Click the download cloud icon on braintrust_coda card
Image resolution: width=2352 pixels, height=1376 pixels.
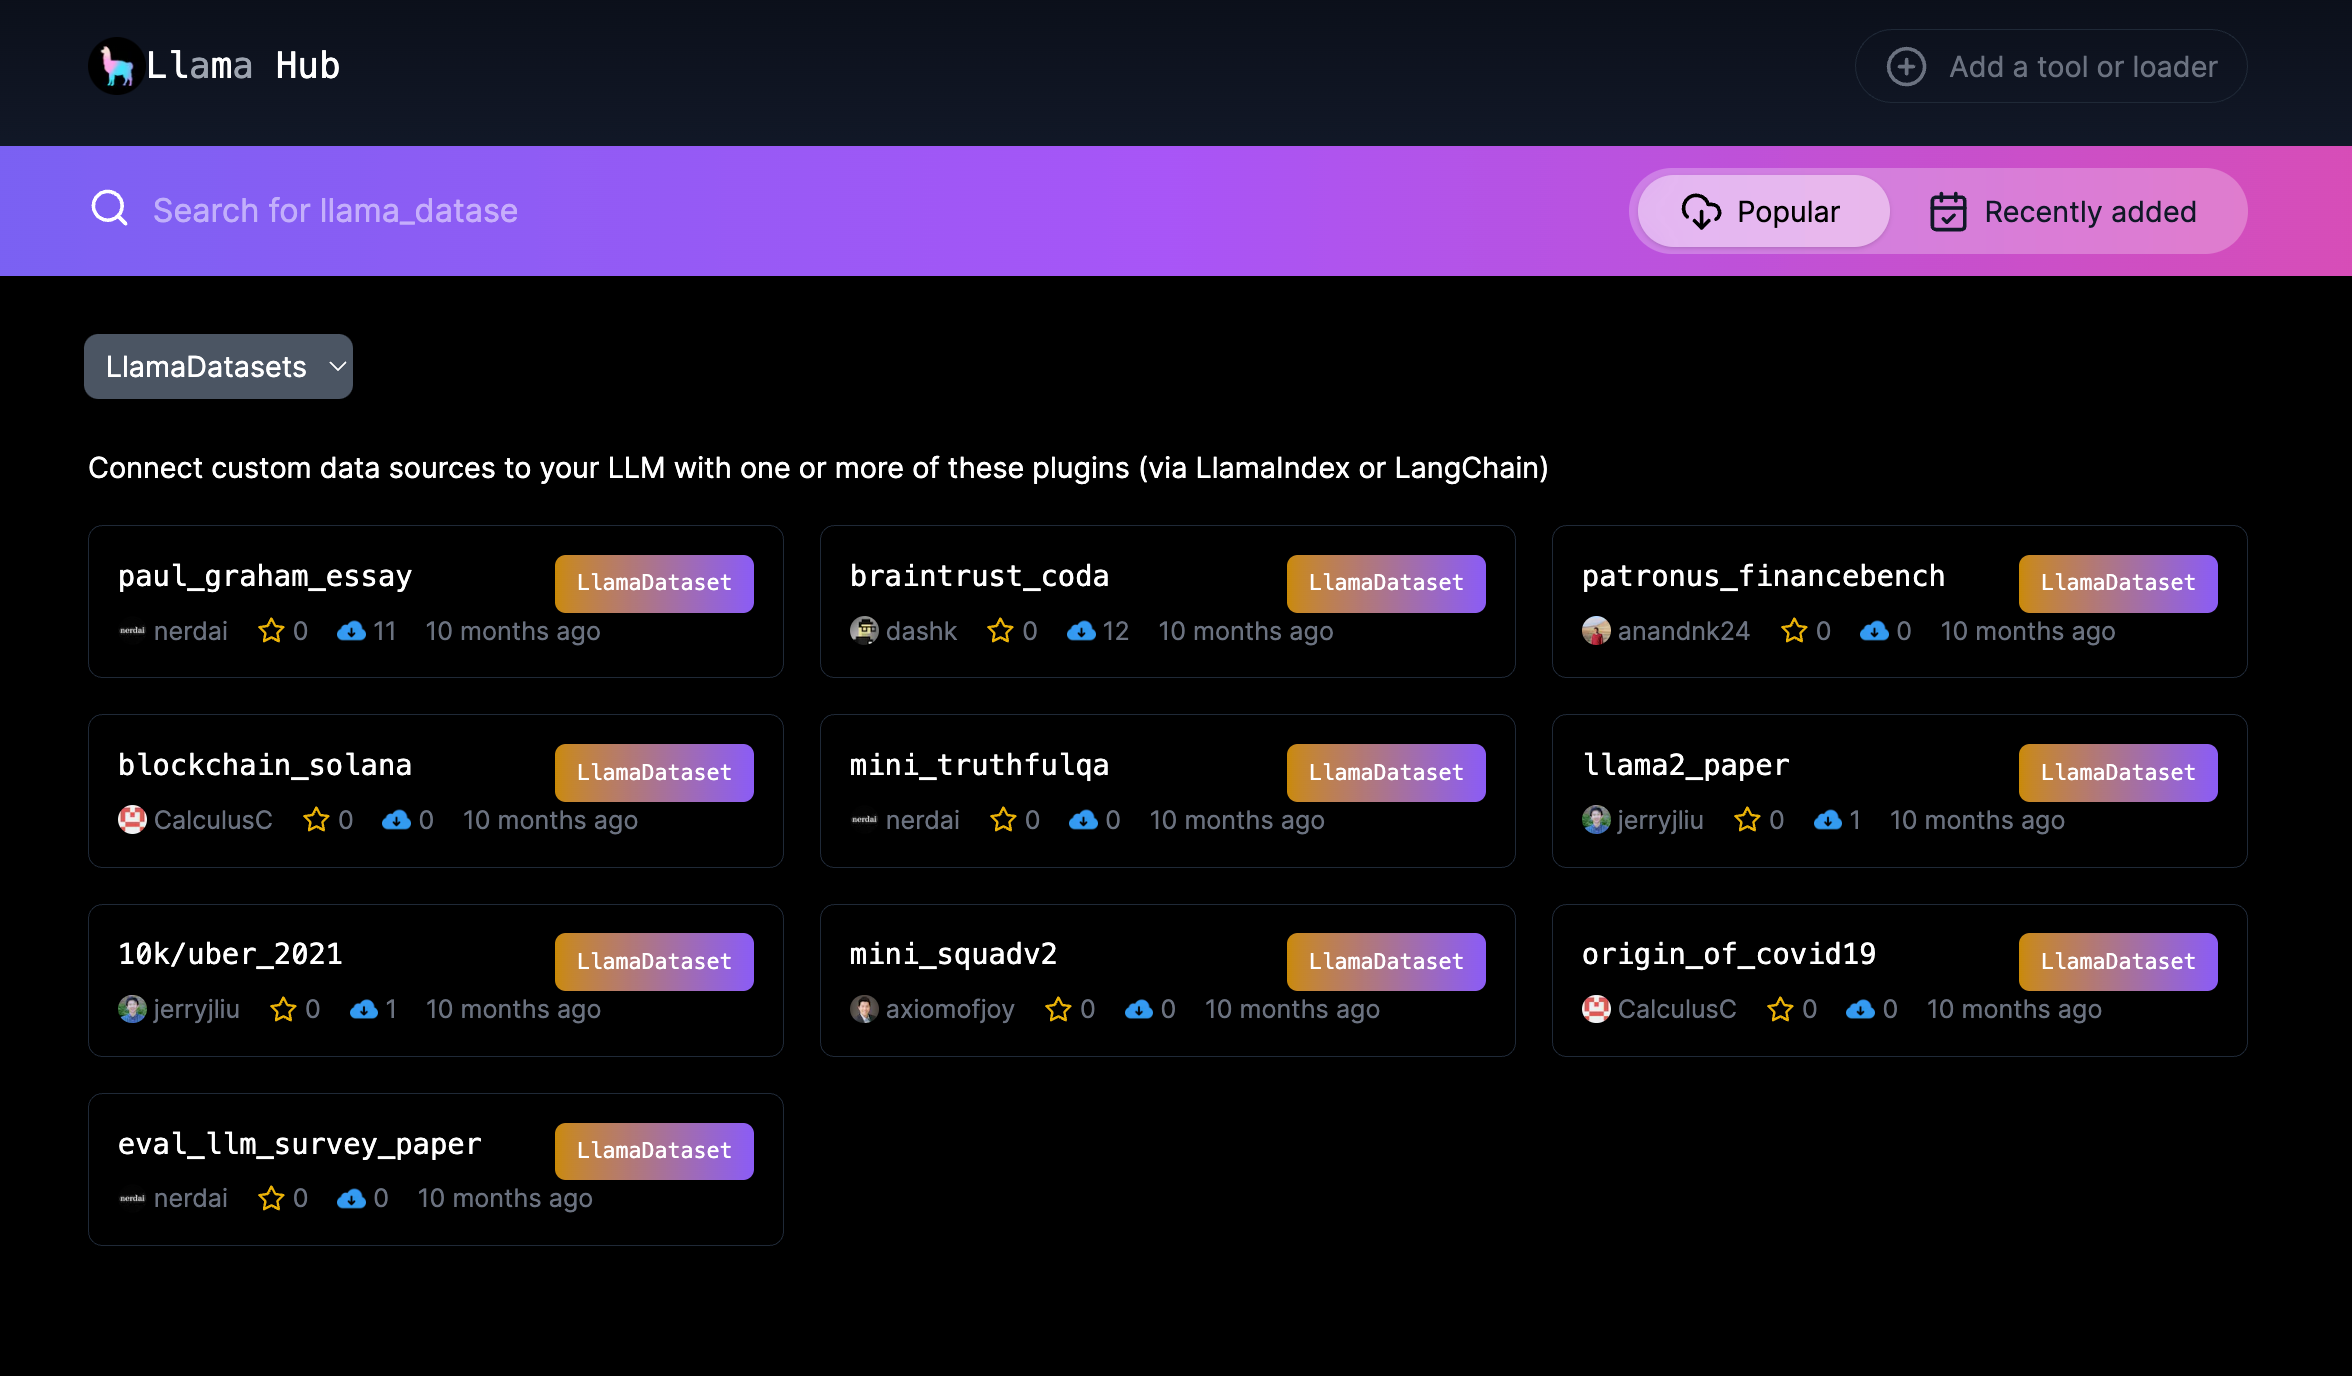[1081, 631]
